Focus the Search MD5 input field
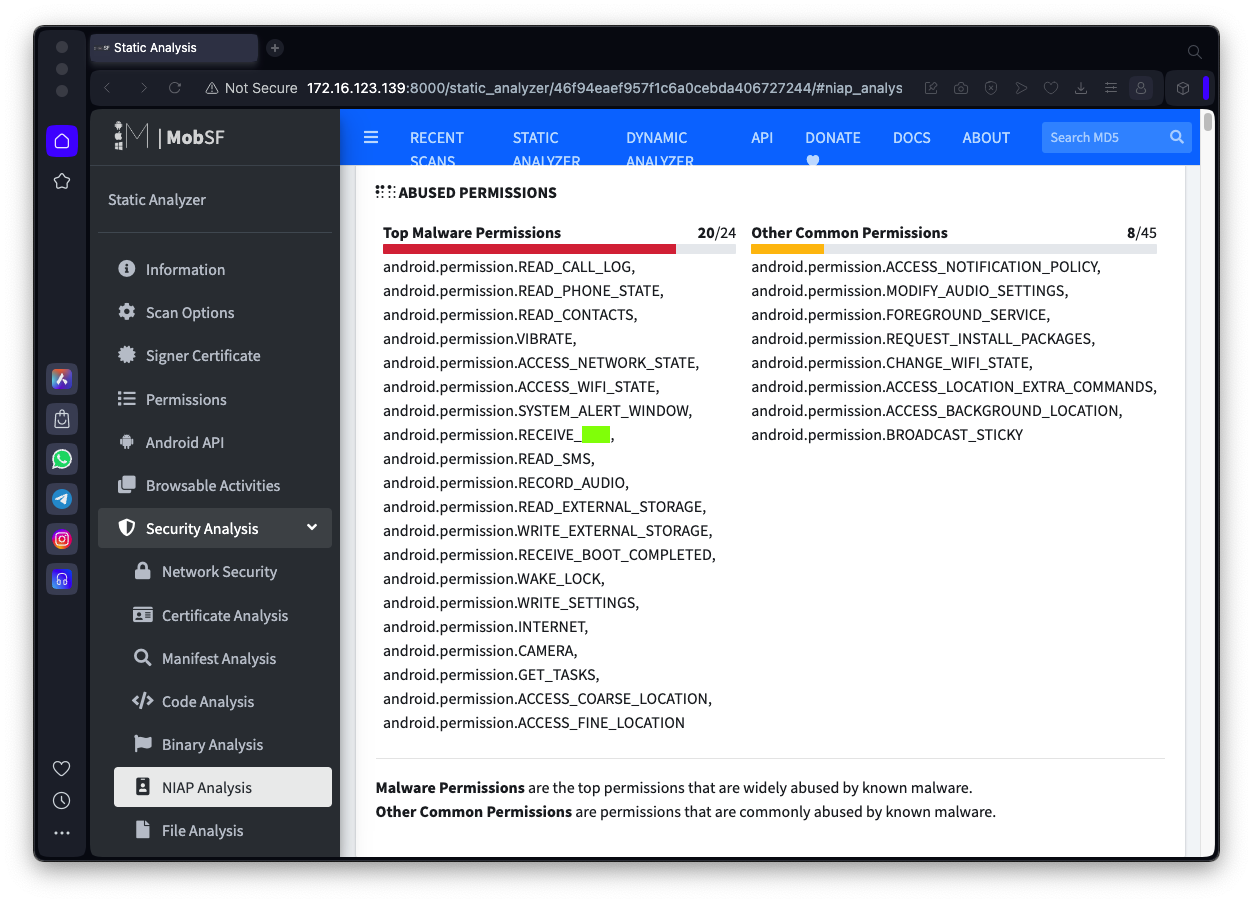 point(1103,137)
